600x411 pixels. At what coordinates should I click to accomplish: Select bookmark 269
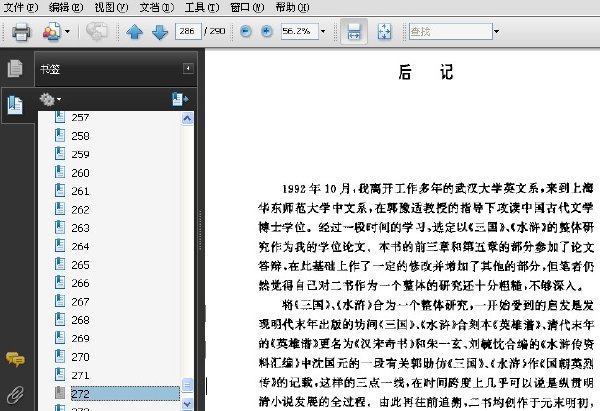80,338
